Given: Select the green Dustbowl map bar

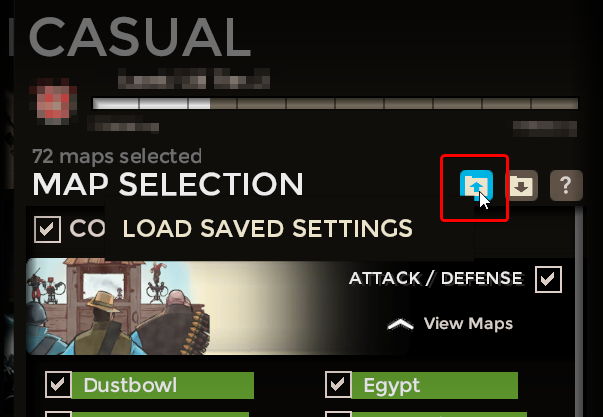Looking at the screenshot, I should 163,385.
